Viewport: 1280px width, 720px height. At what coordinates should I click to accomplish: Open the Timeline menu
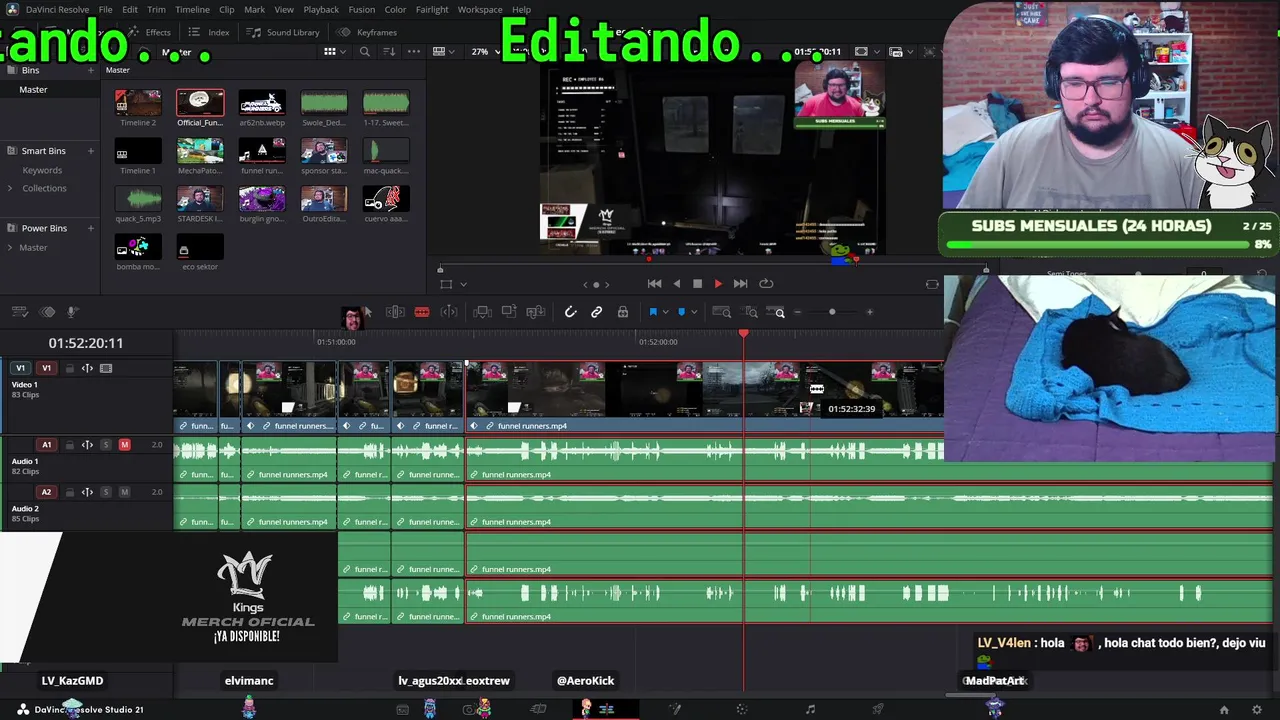tap(192, 9)
